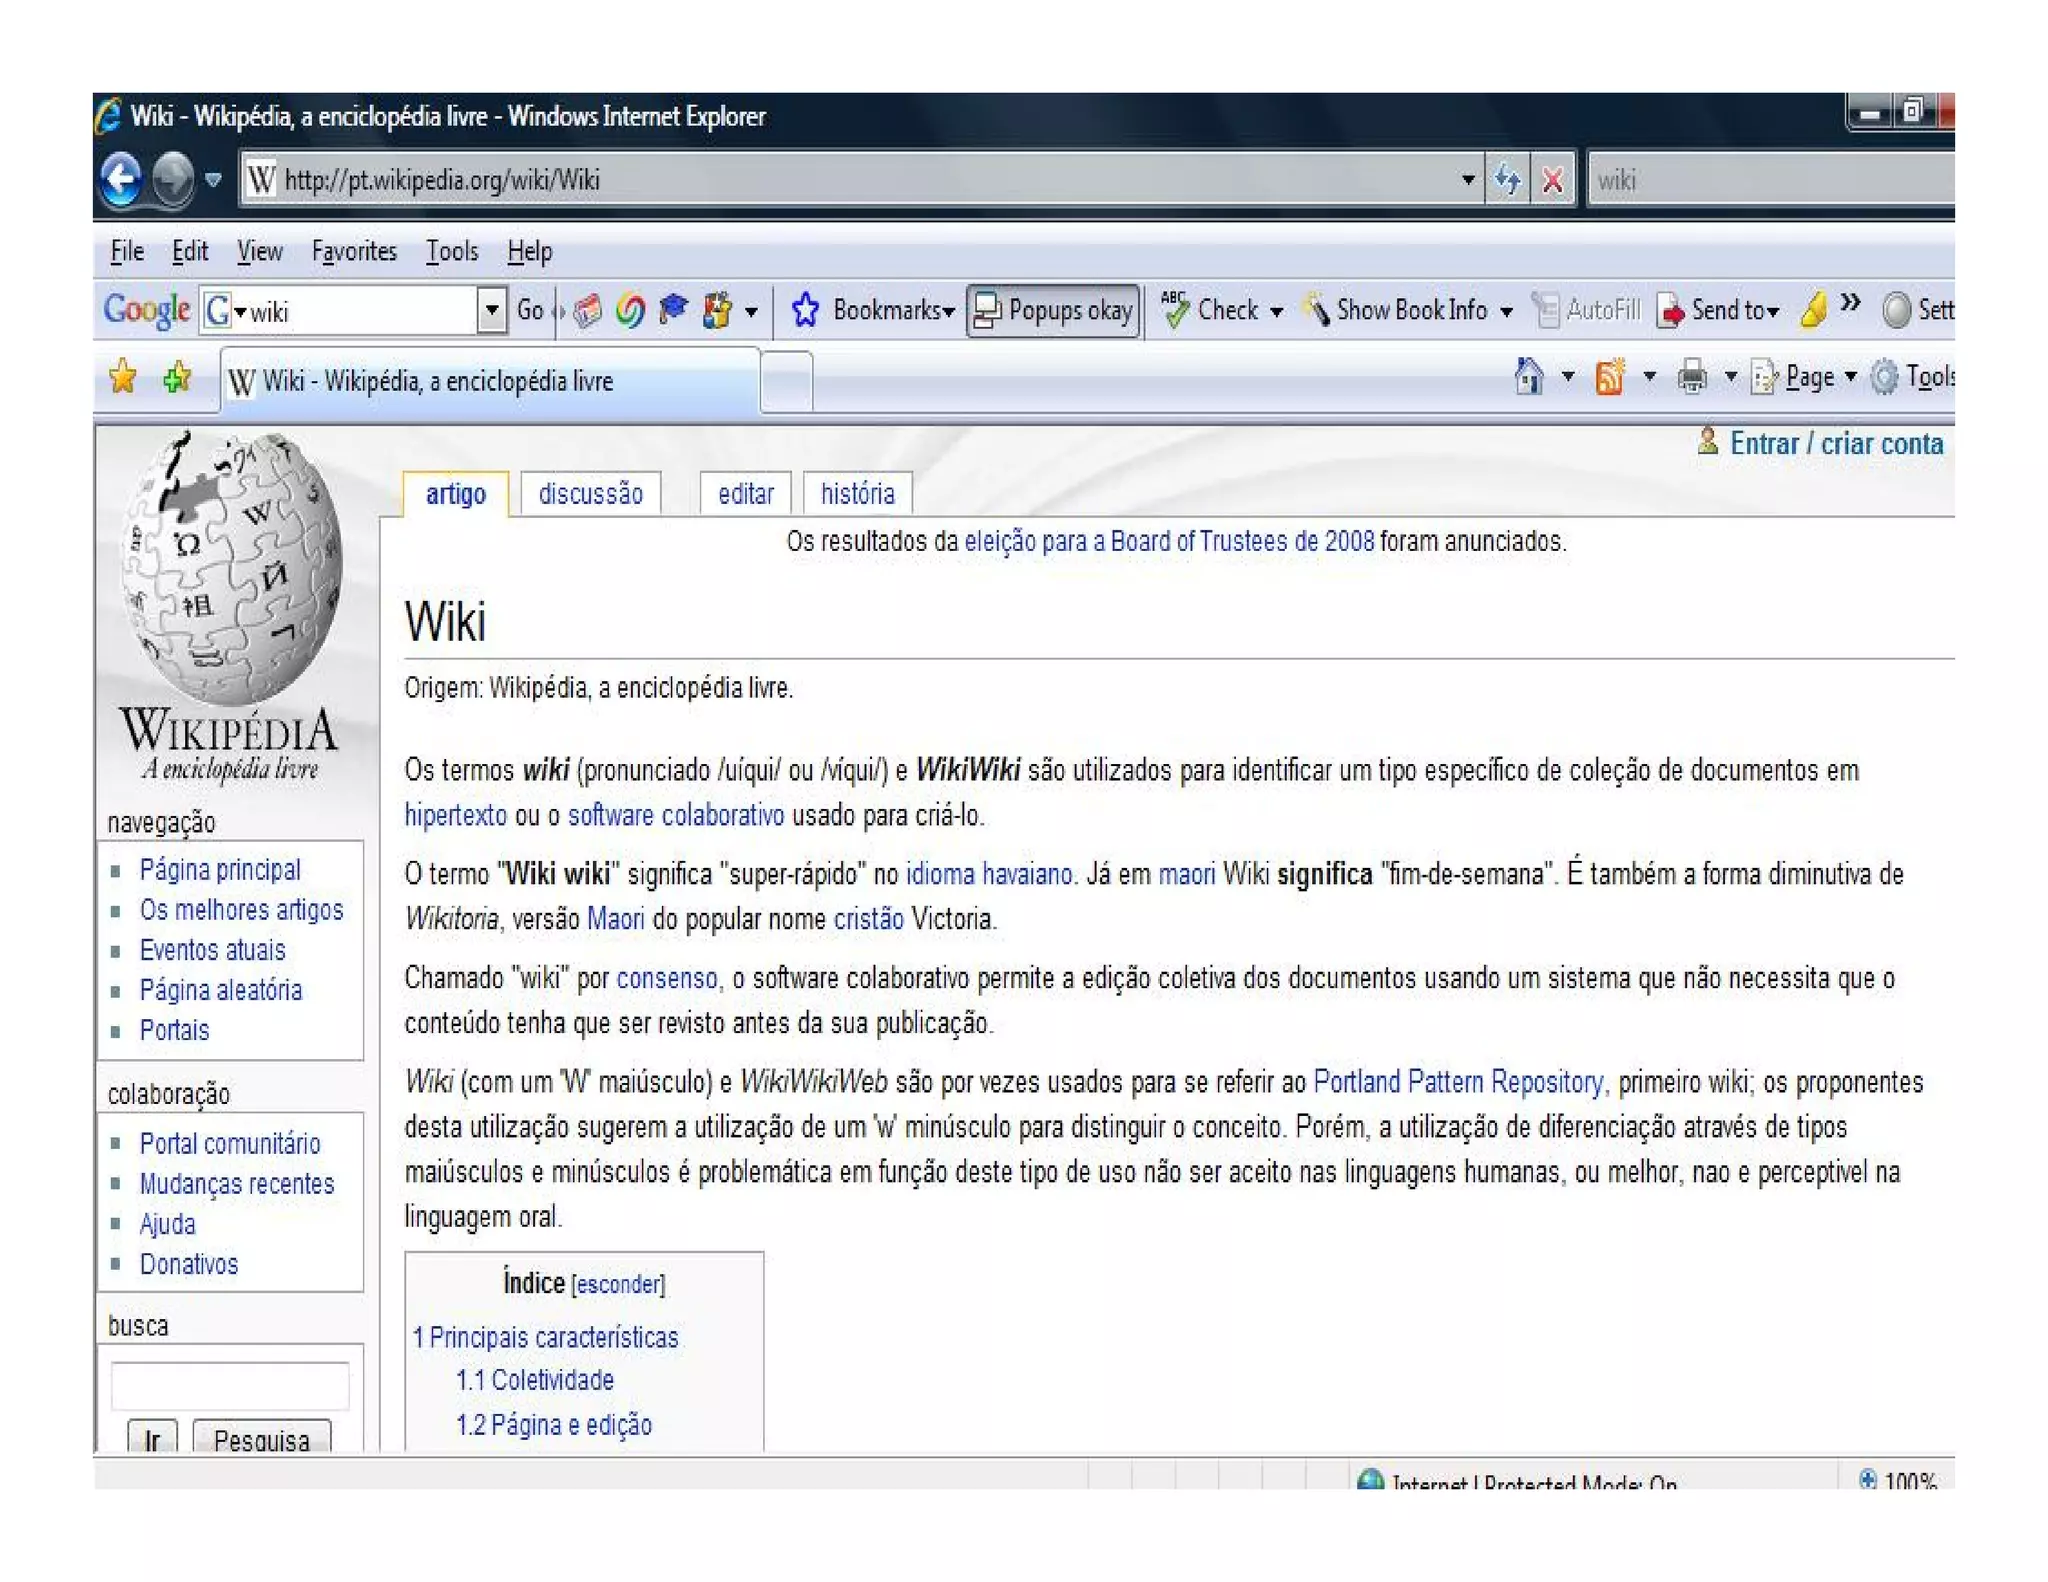
Task: Click the Add to Favorites icon
Action: click(x=178, y=378)
